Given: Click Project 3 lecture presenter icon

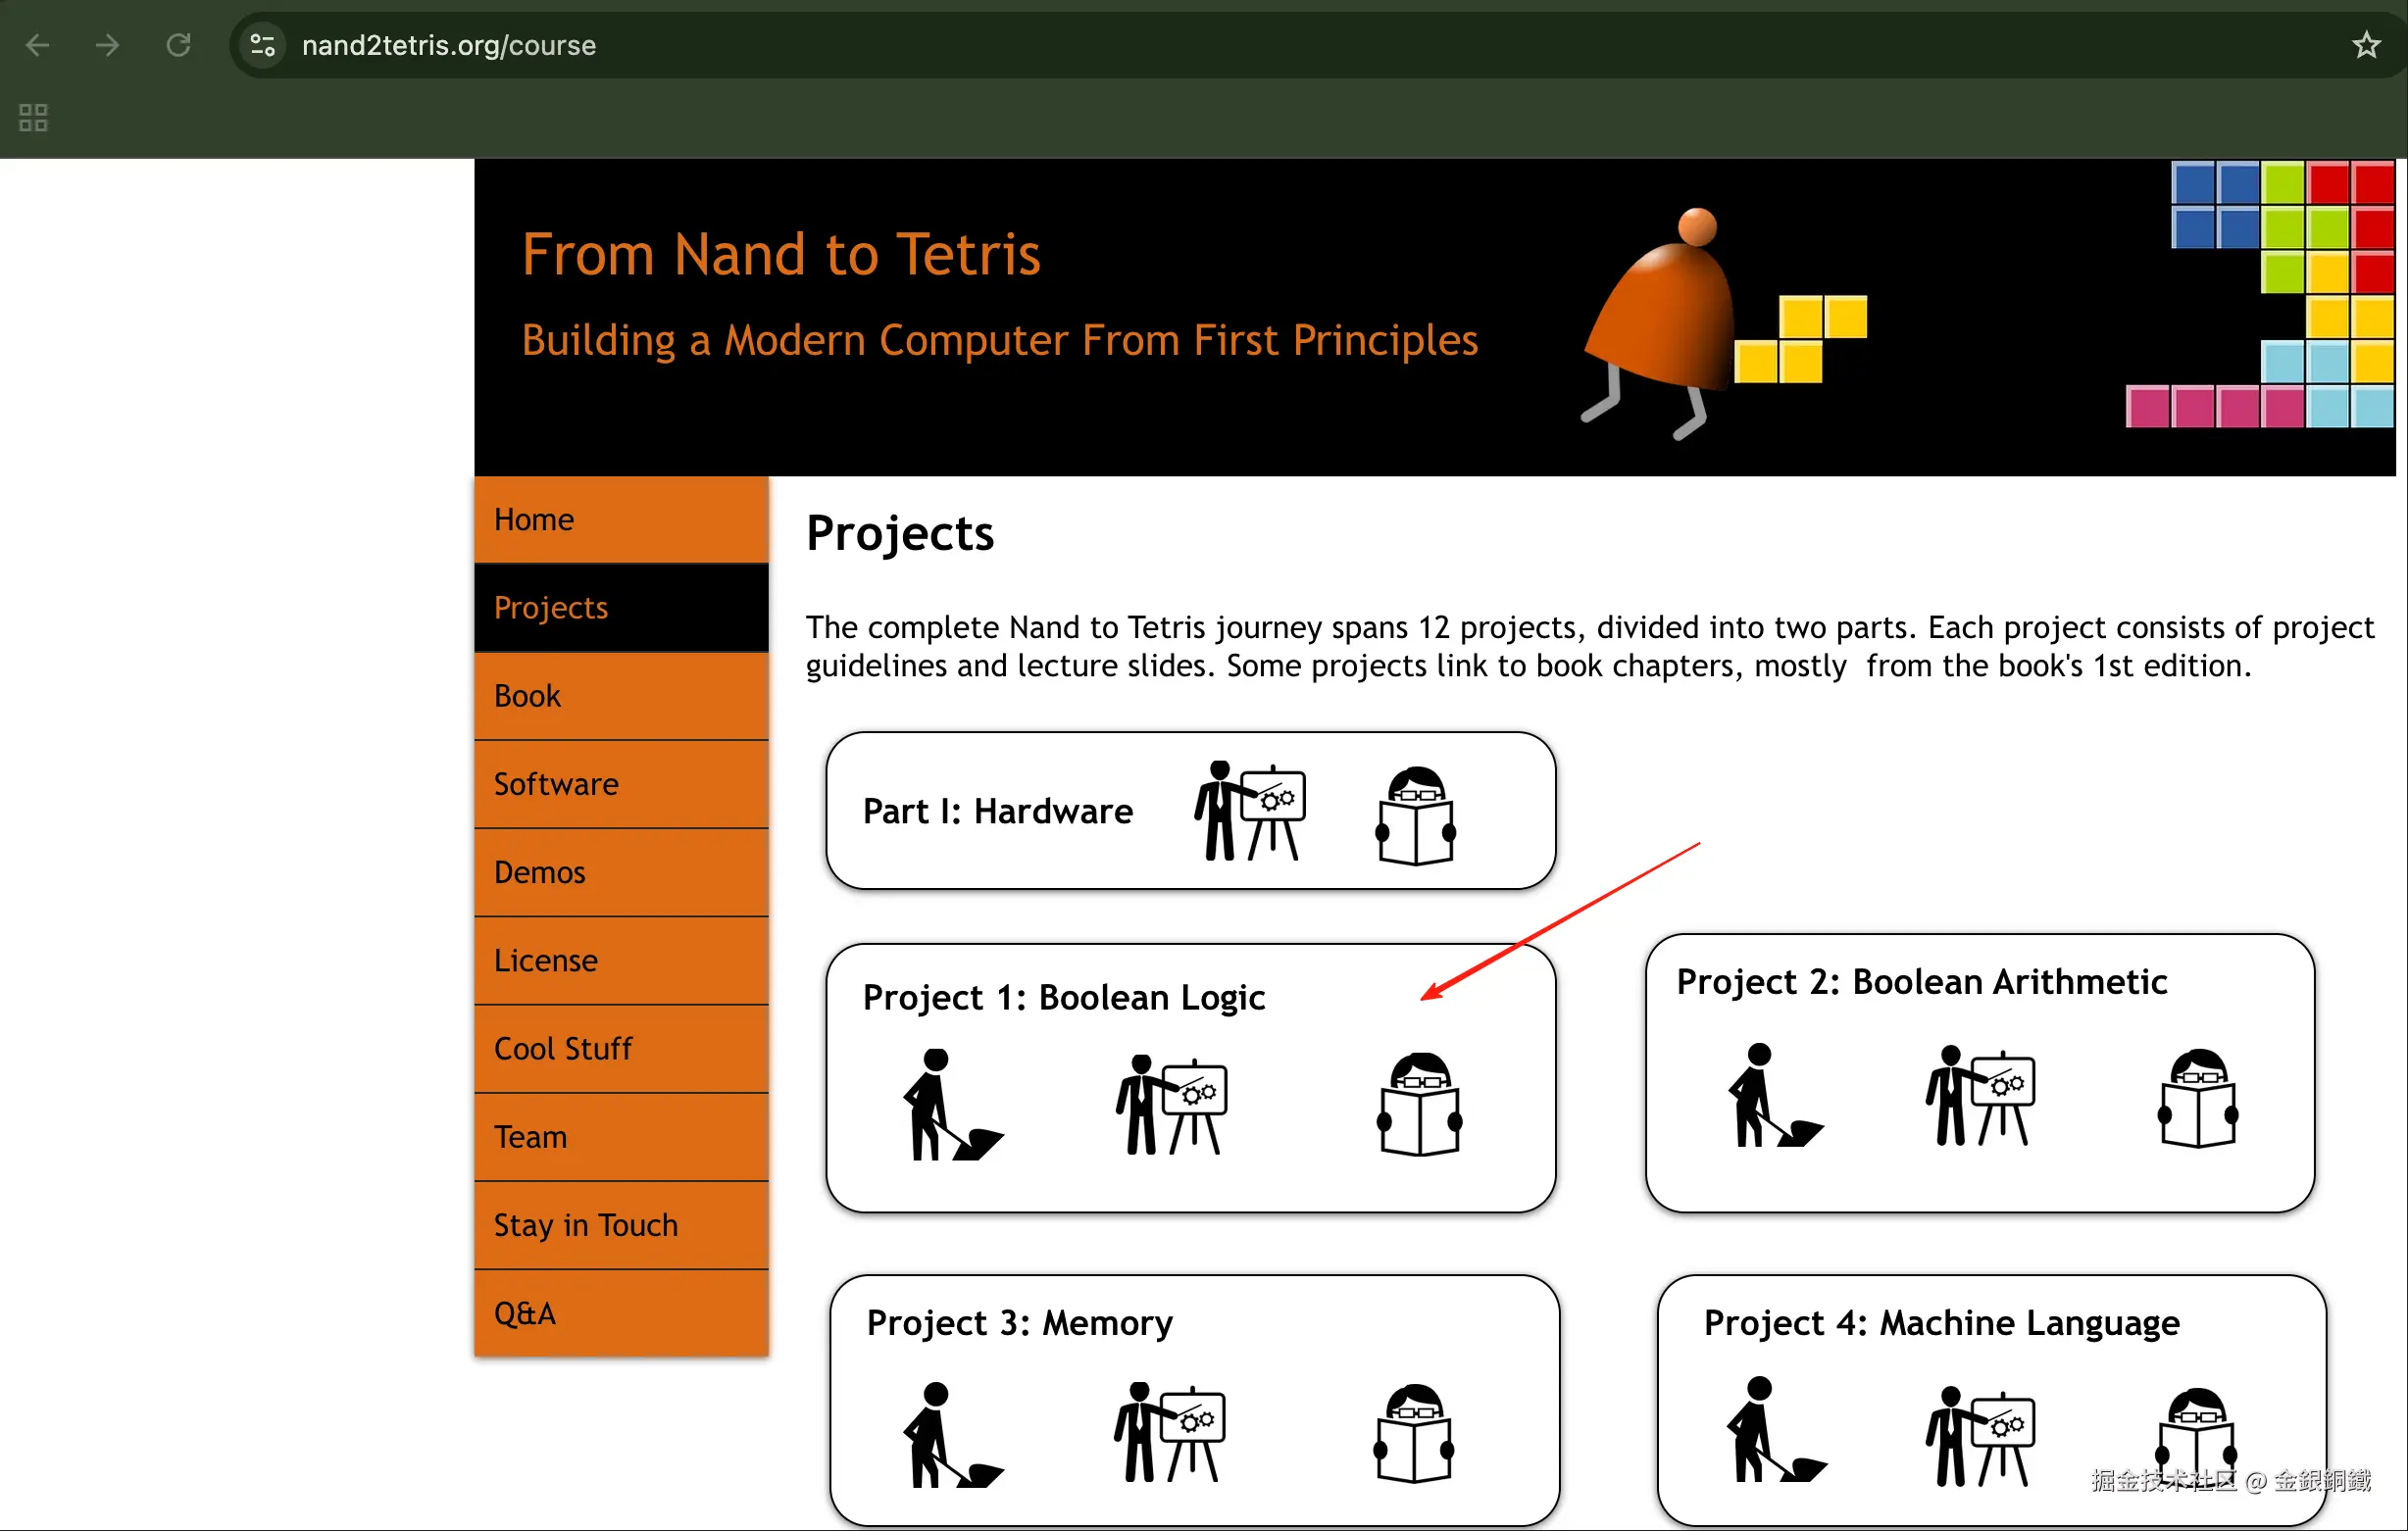Looking at the screenshot, I should (1170, 1433).
